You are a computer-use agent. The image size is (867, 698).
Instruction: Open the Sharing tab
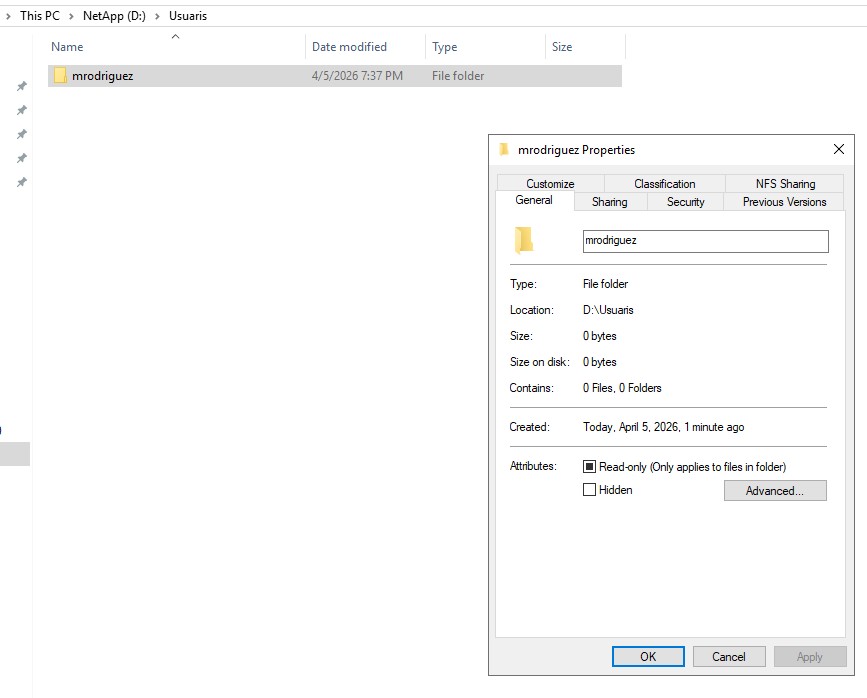[x=609, y=202]
